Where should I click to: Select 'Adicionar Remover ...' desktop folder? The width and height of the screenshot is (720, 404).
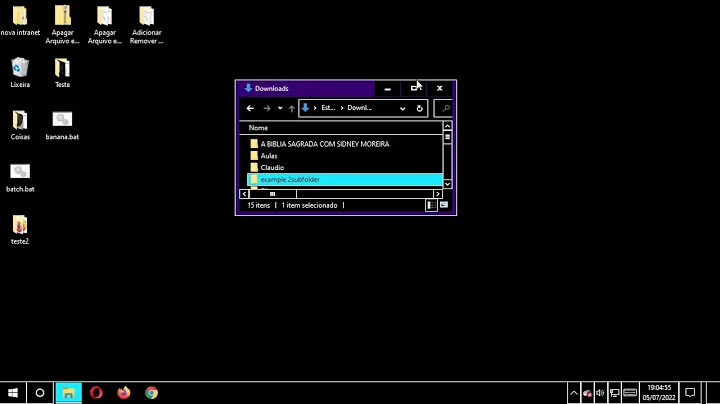146,25
